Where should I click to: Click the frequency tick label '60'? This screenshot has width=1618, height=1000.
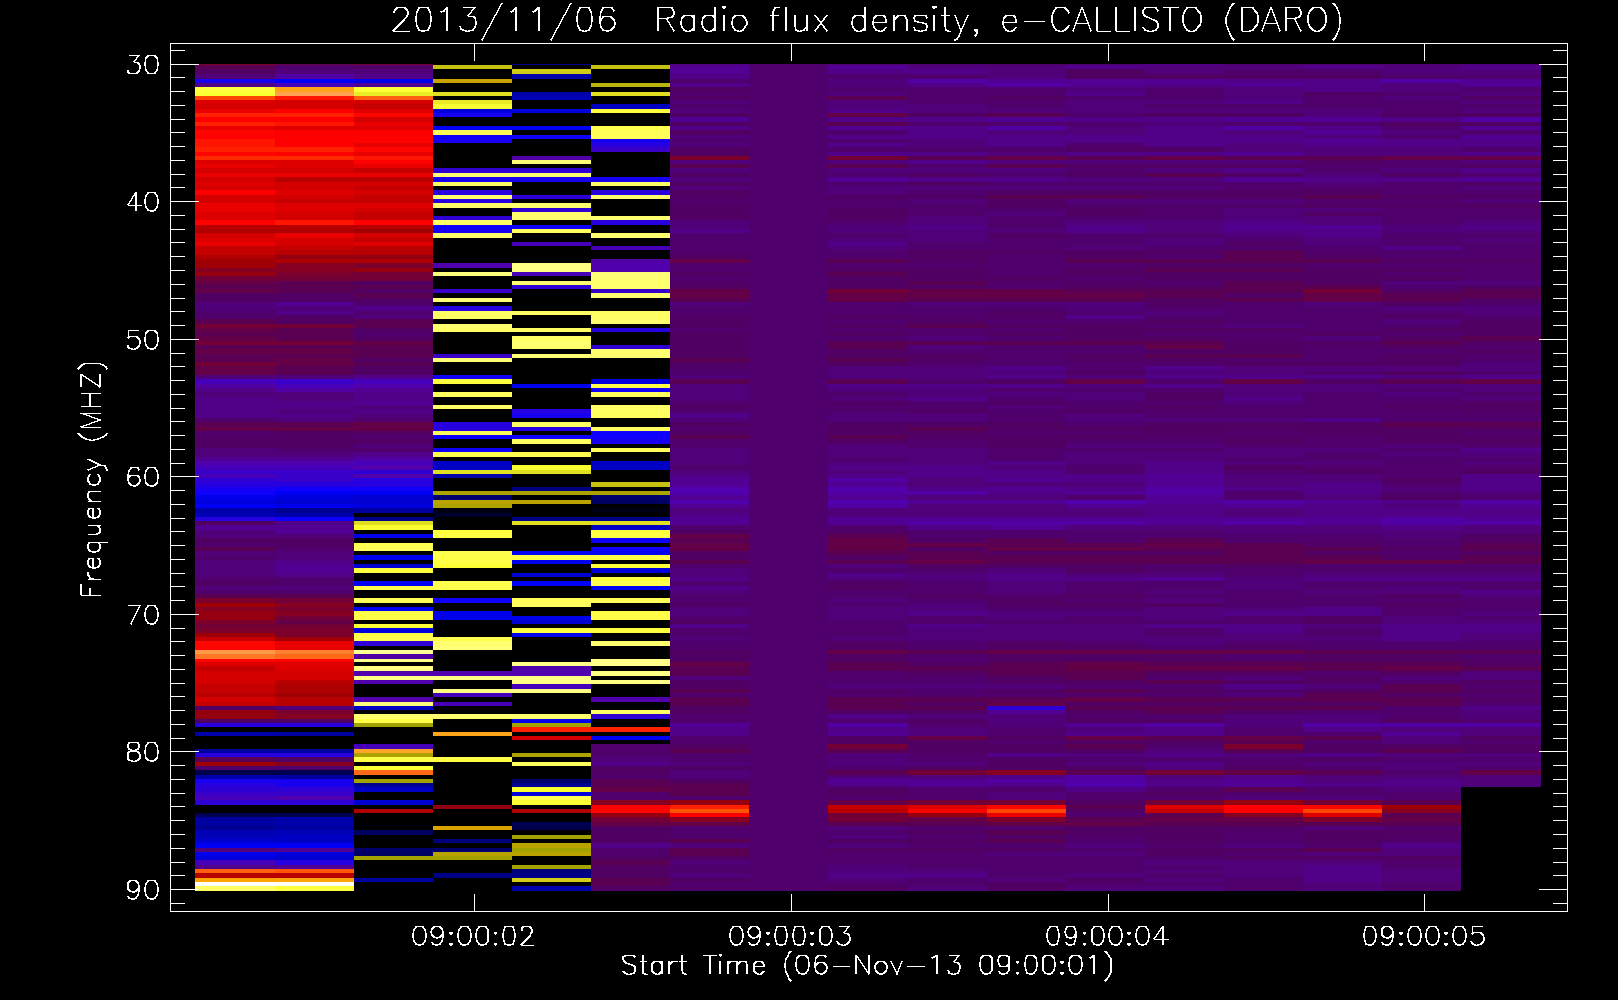point(143,477)
